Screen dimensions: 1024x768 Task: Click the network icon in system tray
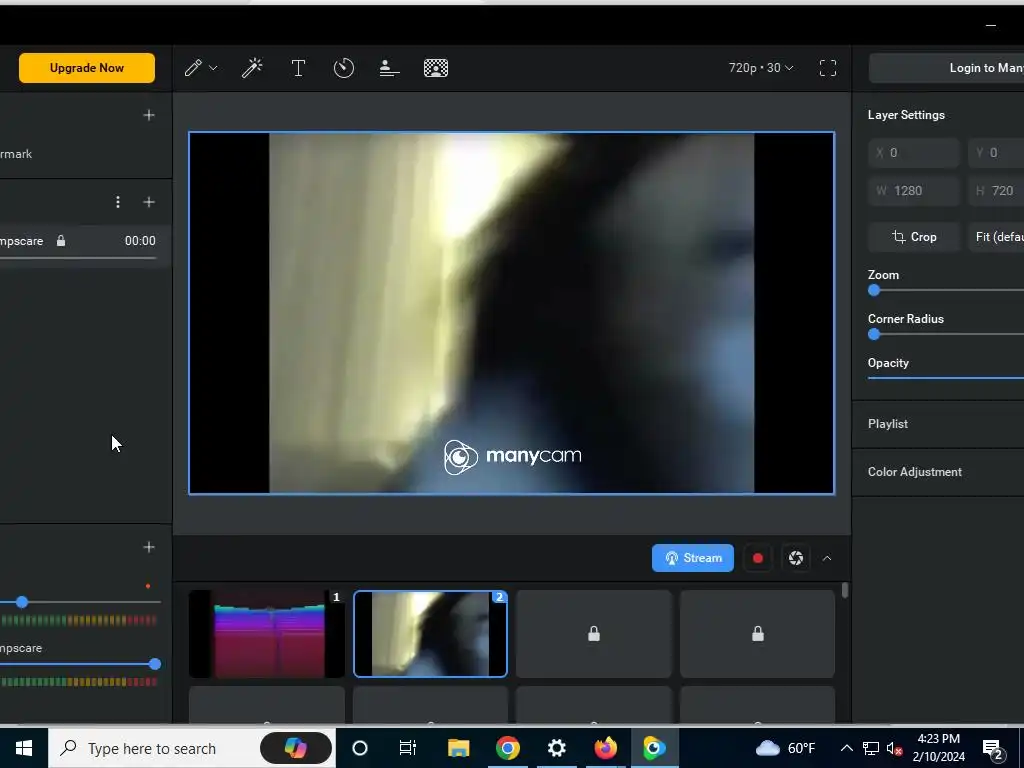[x=871, y=748]
